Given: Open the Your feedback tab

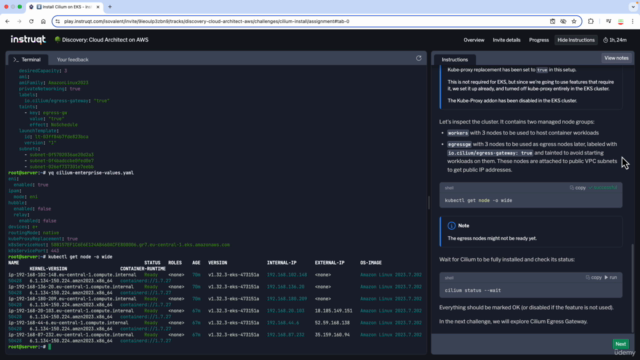Looking at the screenshot, I should click(73, 60).
